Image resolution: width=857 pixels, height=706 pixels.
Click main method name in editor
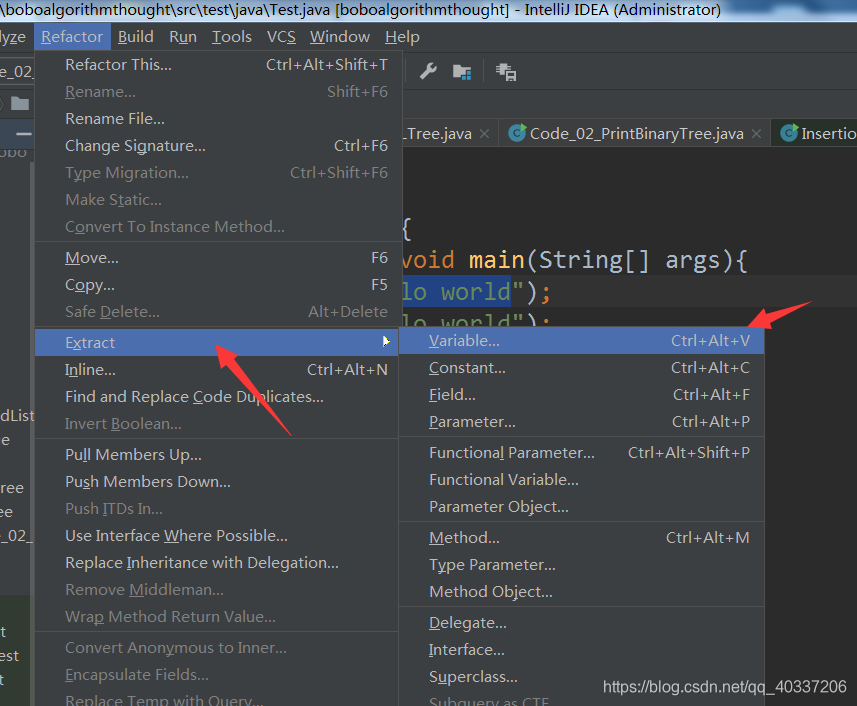(496, 260)
